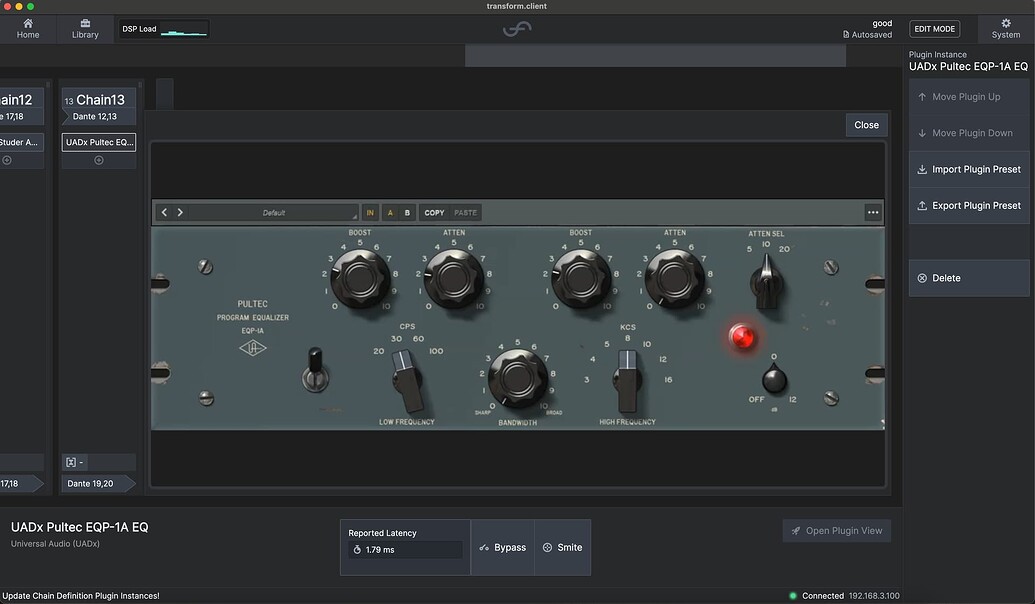Go to next preset arrow
Screen dimensions: 1035x604
[180, 213]
